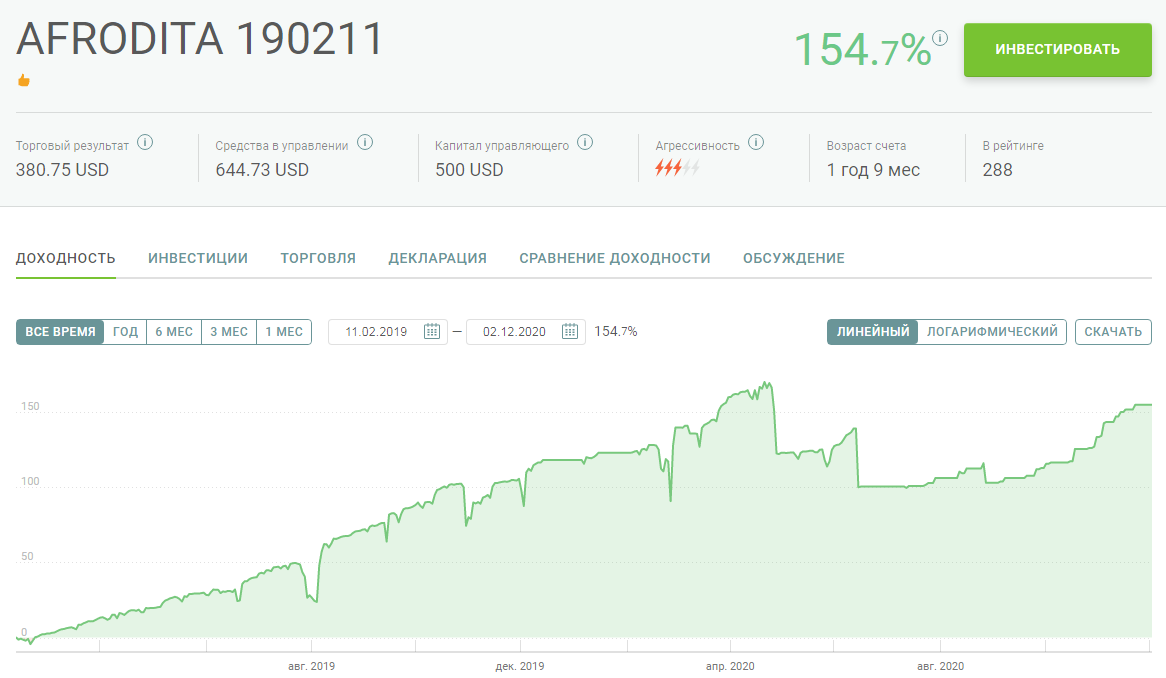The height and width of the screenshot is (678, 1166).
Task: Click the large 154.7% return value
Action: [x=863, y=50]
